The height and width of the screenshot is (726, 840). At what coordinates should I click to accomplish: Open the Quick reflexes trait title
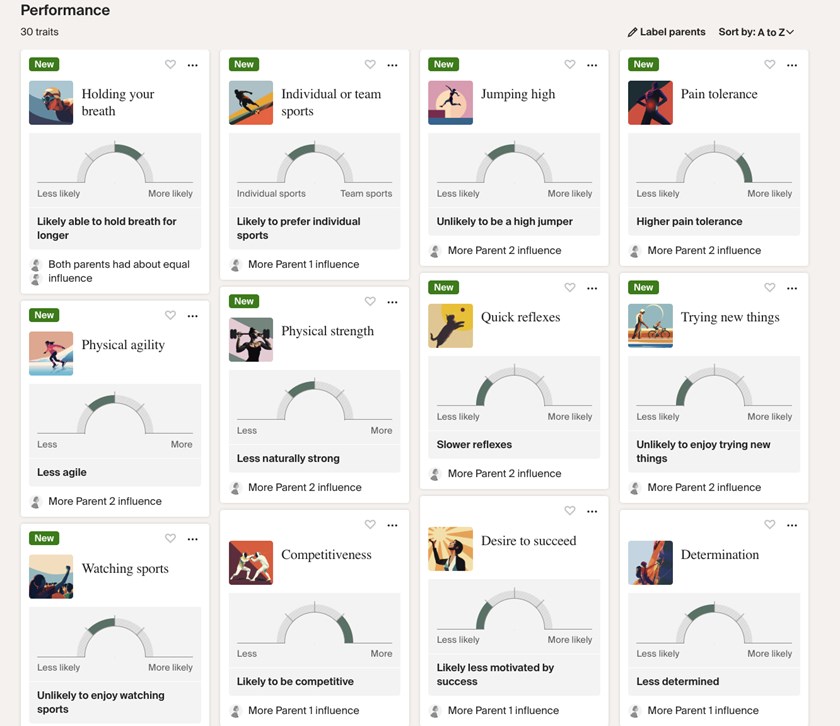tap(520, 317)
